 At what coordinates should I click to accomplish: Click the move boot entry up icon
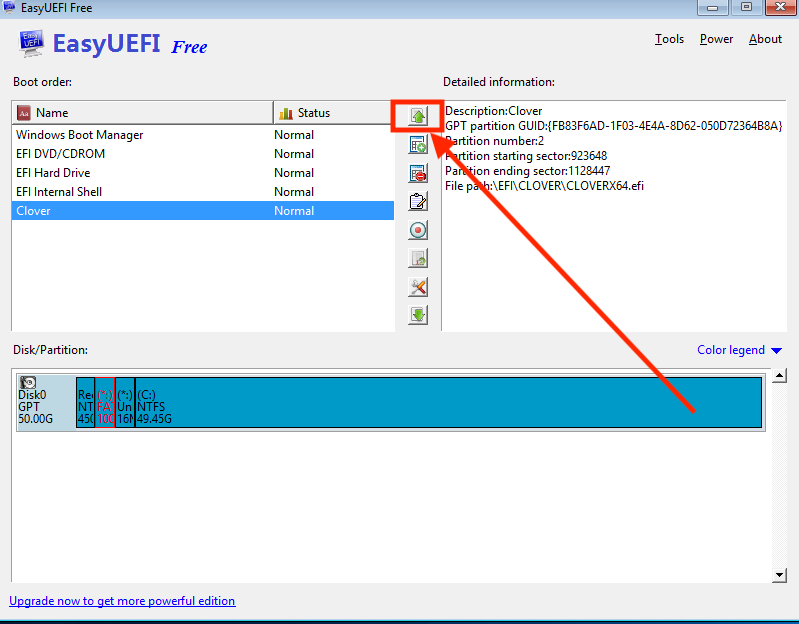coord(418,116)
